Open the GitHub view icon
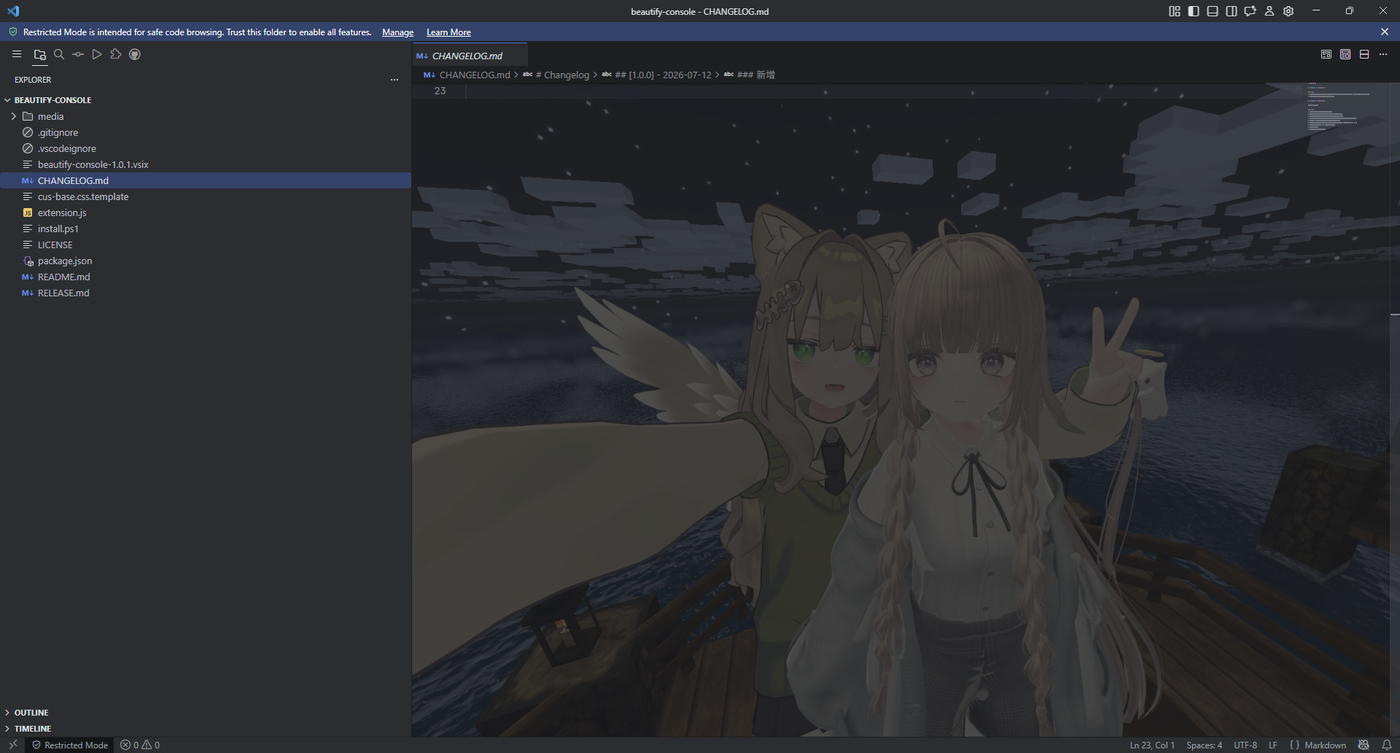Image resolution: width=1400 pixels, height=753 pixels. tap(135, 54)
